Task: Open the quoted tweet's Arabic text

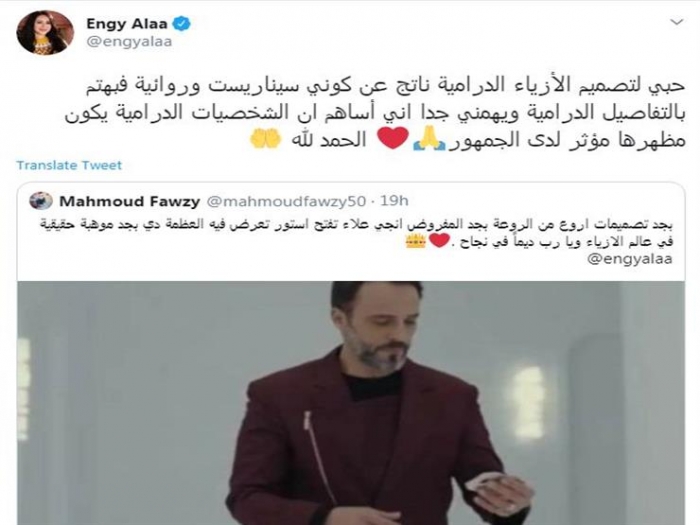Action: (x=357, y=234)
